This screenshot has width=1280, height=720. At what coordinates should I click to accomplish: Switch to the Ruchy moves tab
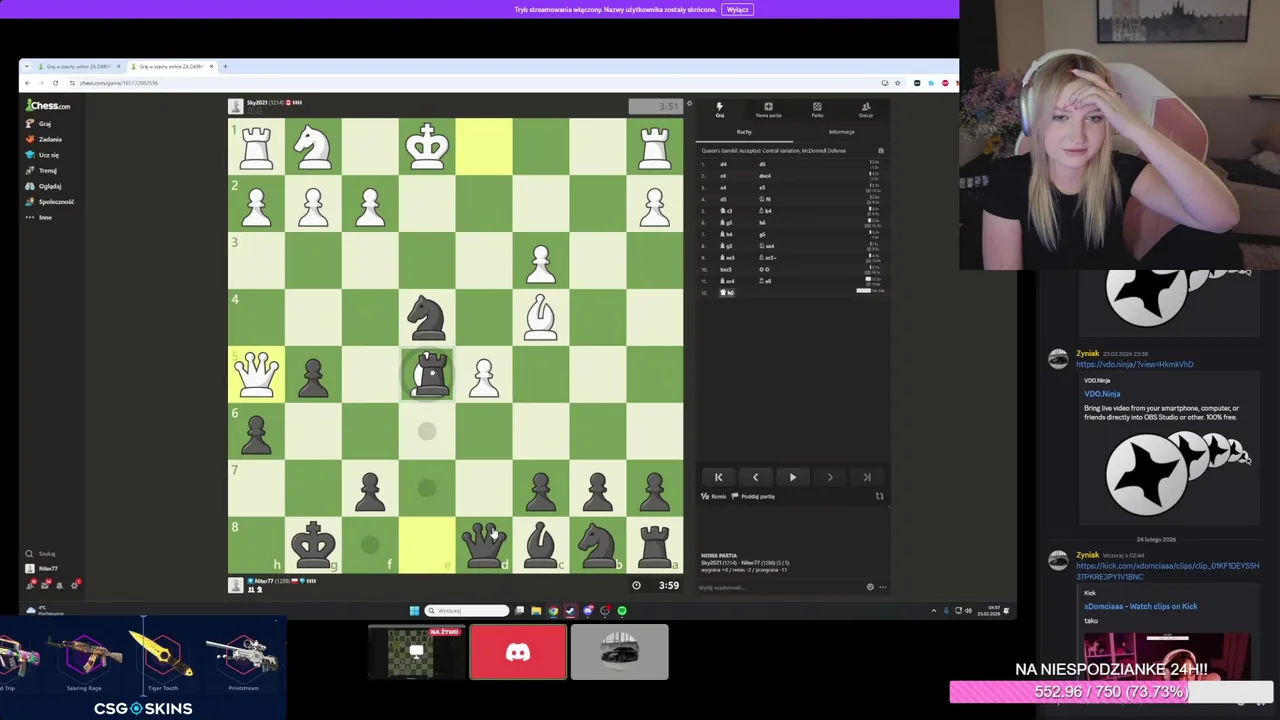point(744,132)
